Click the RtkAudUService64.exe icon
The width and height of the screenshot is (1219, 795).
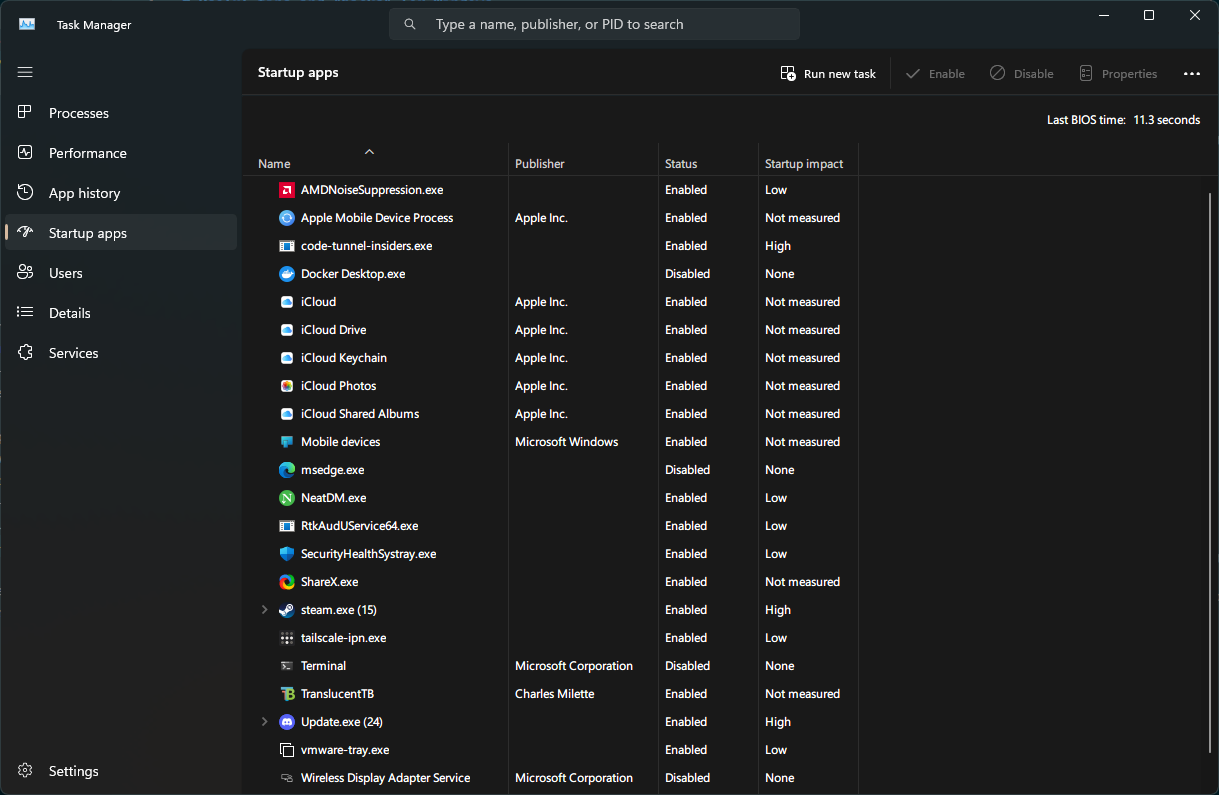287,526
